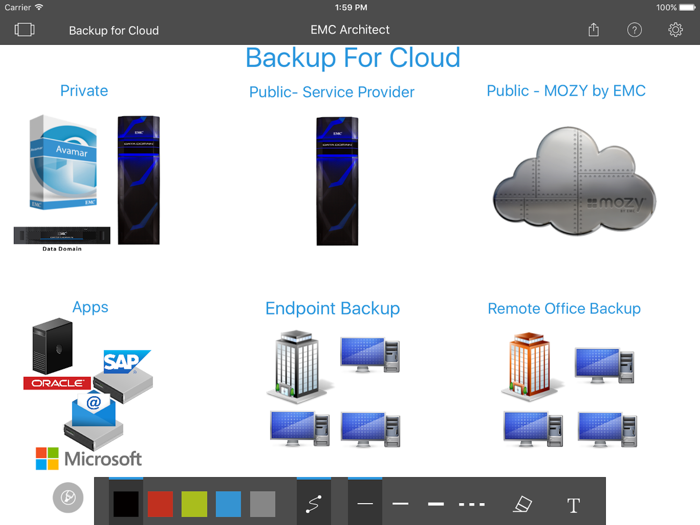Viewport: 700px width, 525px height.
Task: Tap the 'Private' heading
Action: (84, 91)
